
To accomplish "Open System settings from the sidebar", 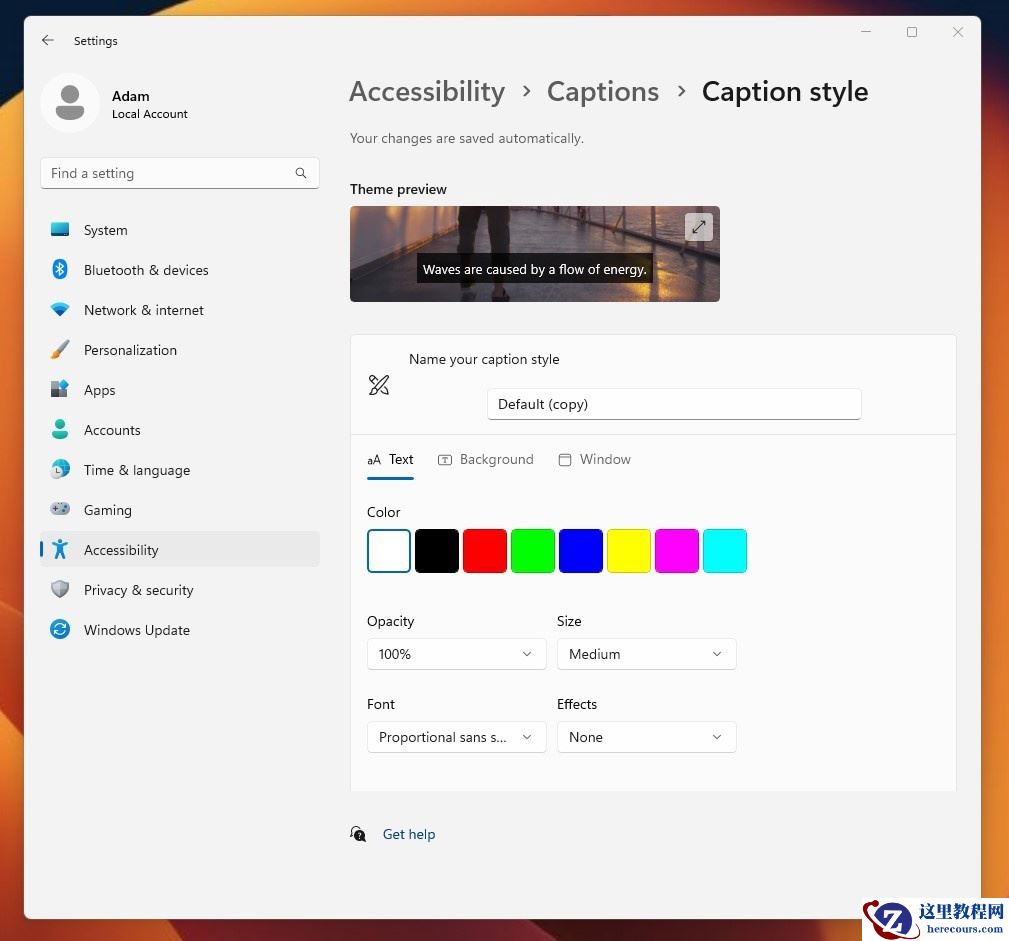I will click(x=105, y=230).
